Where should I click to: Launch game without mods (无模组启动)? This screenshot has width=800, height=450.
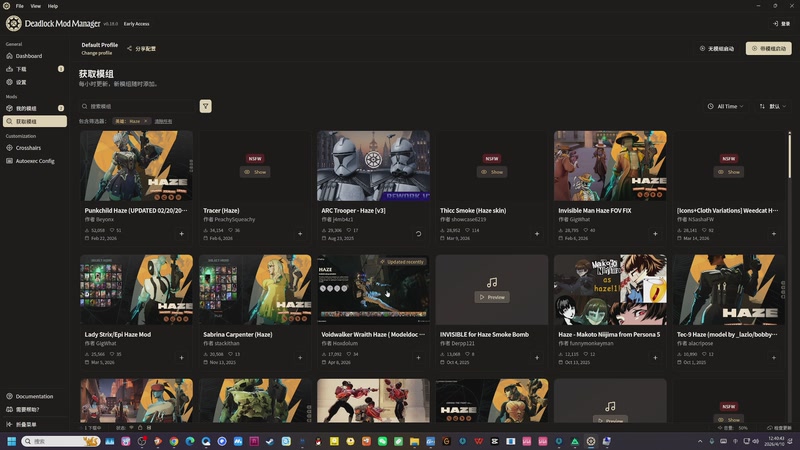point(717,48)
